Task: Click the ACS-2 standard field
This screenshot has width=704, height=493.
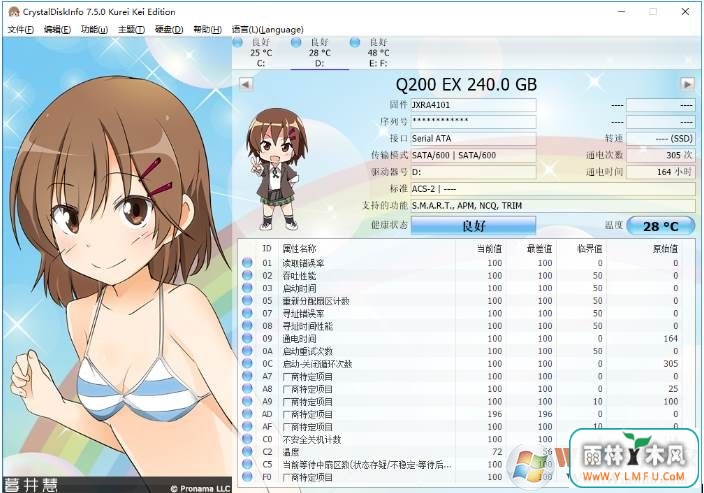Action: [x=553, y=189]
